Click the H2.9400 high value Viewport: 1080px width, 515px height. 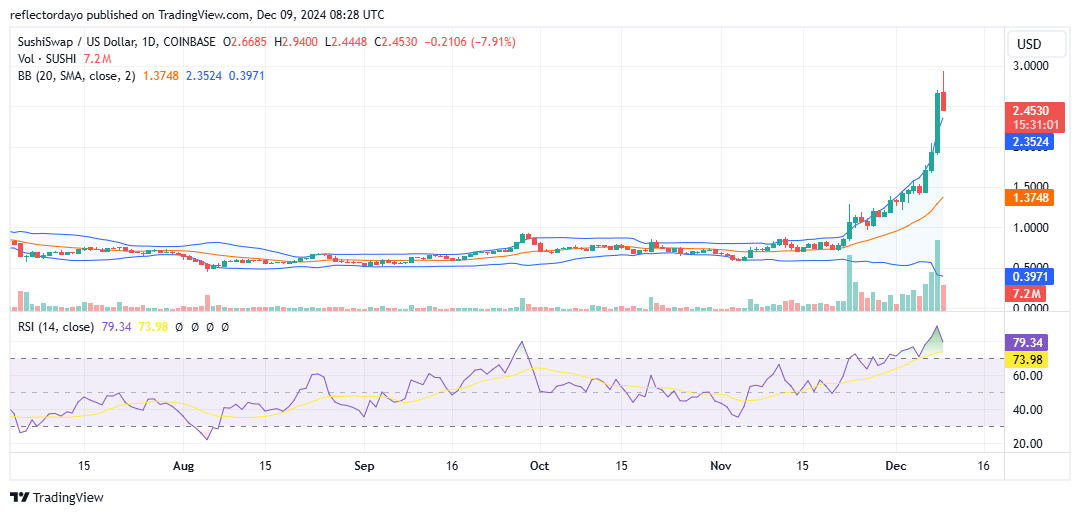(x=295, y=42)
